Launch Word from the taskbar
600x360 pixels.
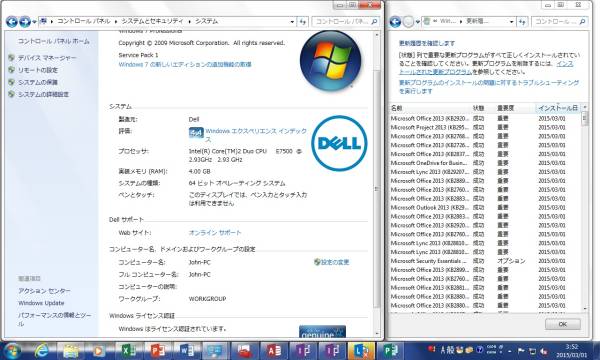point(187,350)
